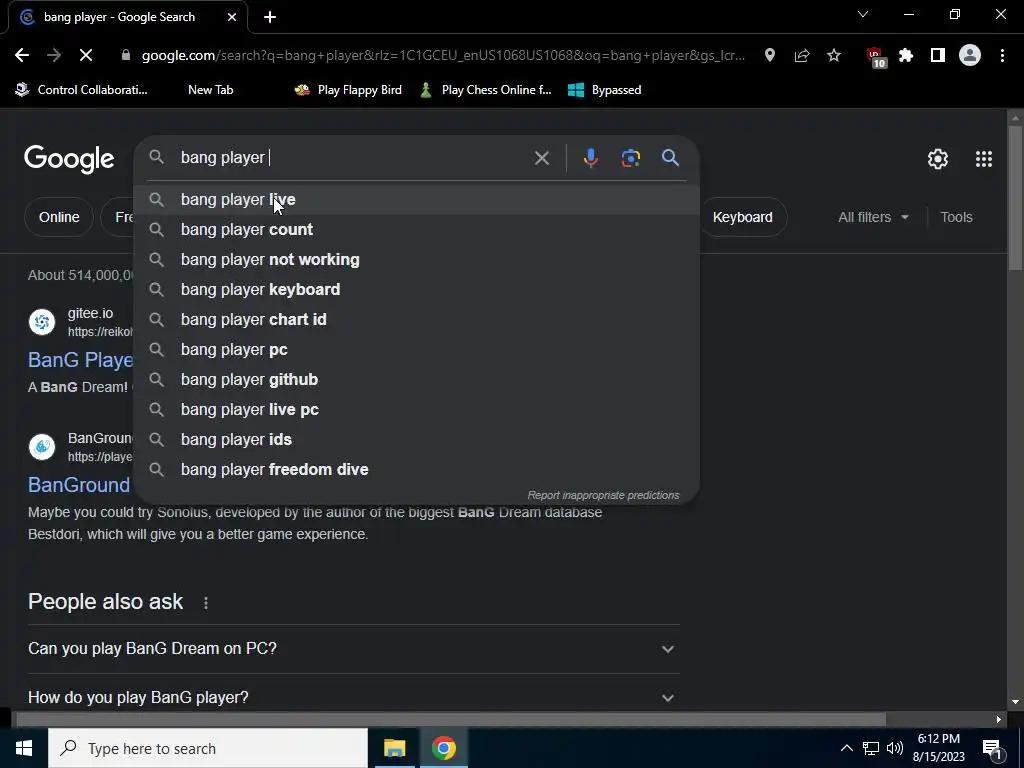This screenshot has width=1024, height=768.
Task: Open the taskbar network icon
Action: pyautogui.click(x=871, y=748)
